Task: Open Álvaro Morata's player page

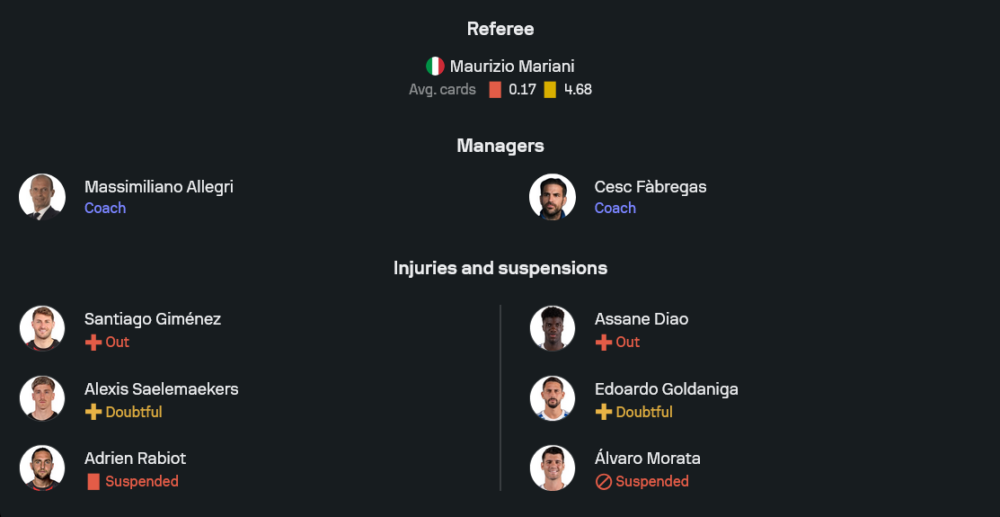Action: 647,458
